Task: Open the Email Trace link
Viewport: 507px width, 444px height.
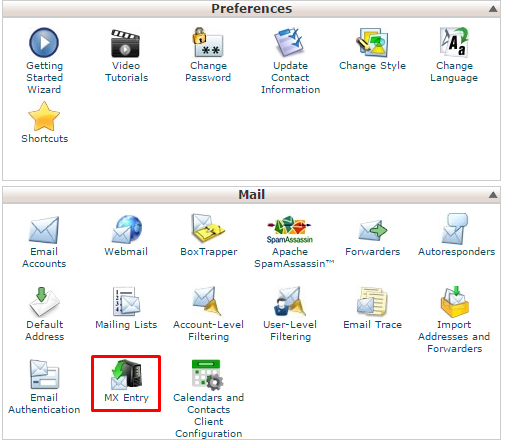Action: (372, 325)
